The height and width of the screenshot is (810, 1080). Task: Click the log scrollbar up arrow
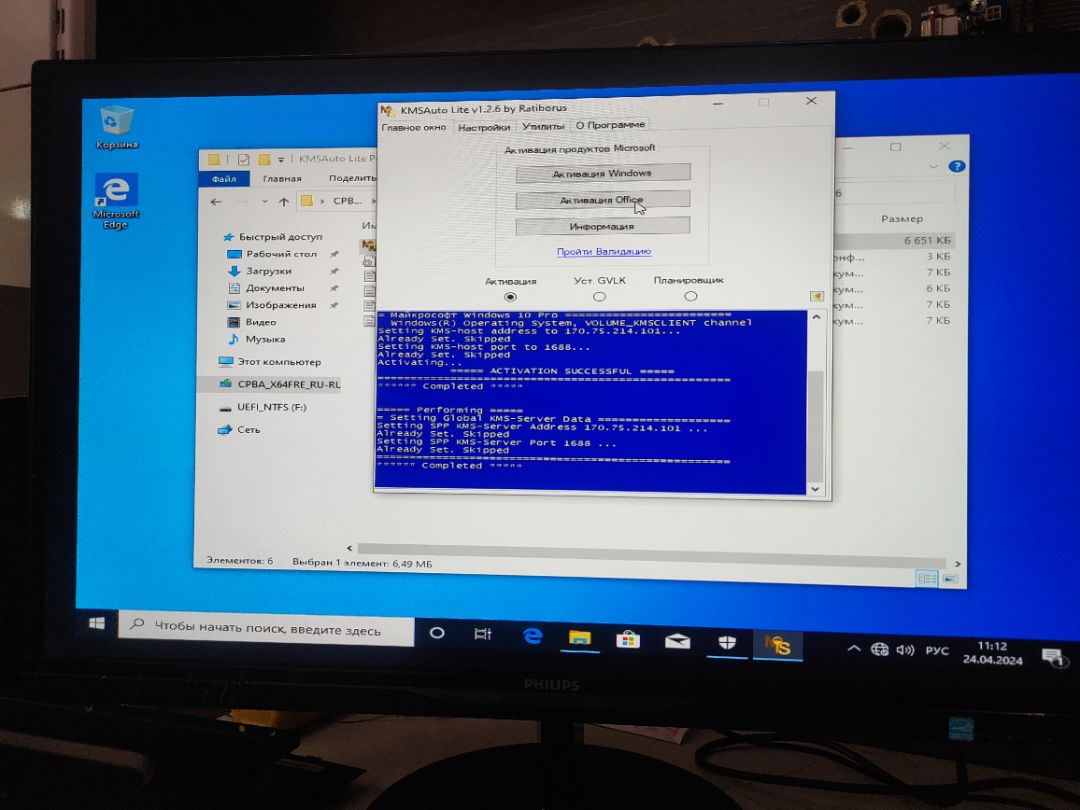pos(816,318)
